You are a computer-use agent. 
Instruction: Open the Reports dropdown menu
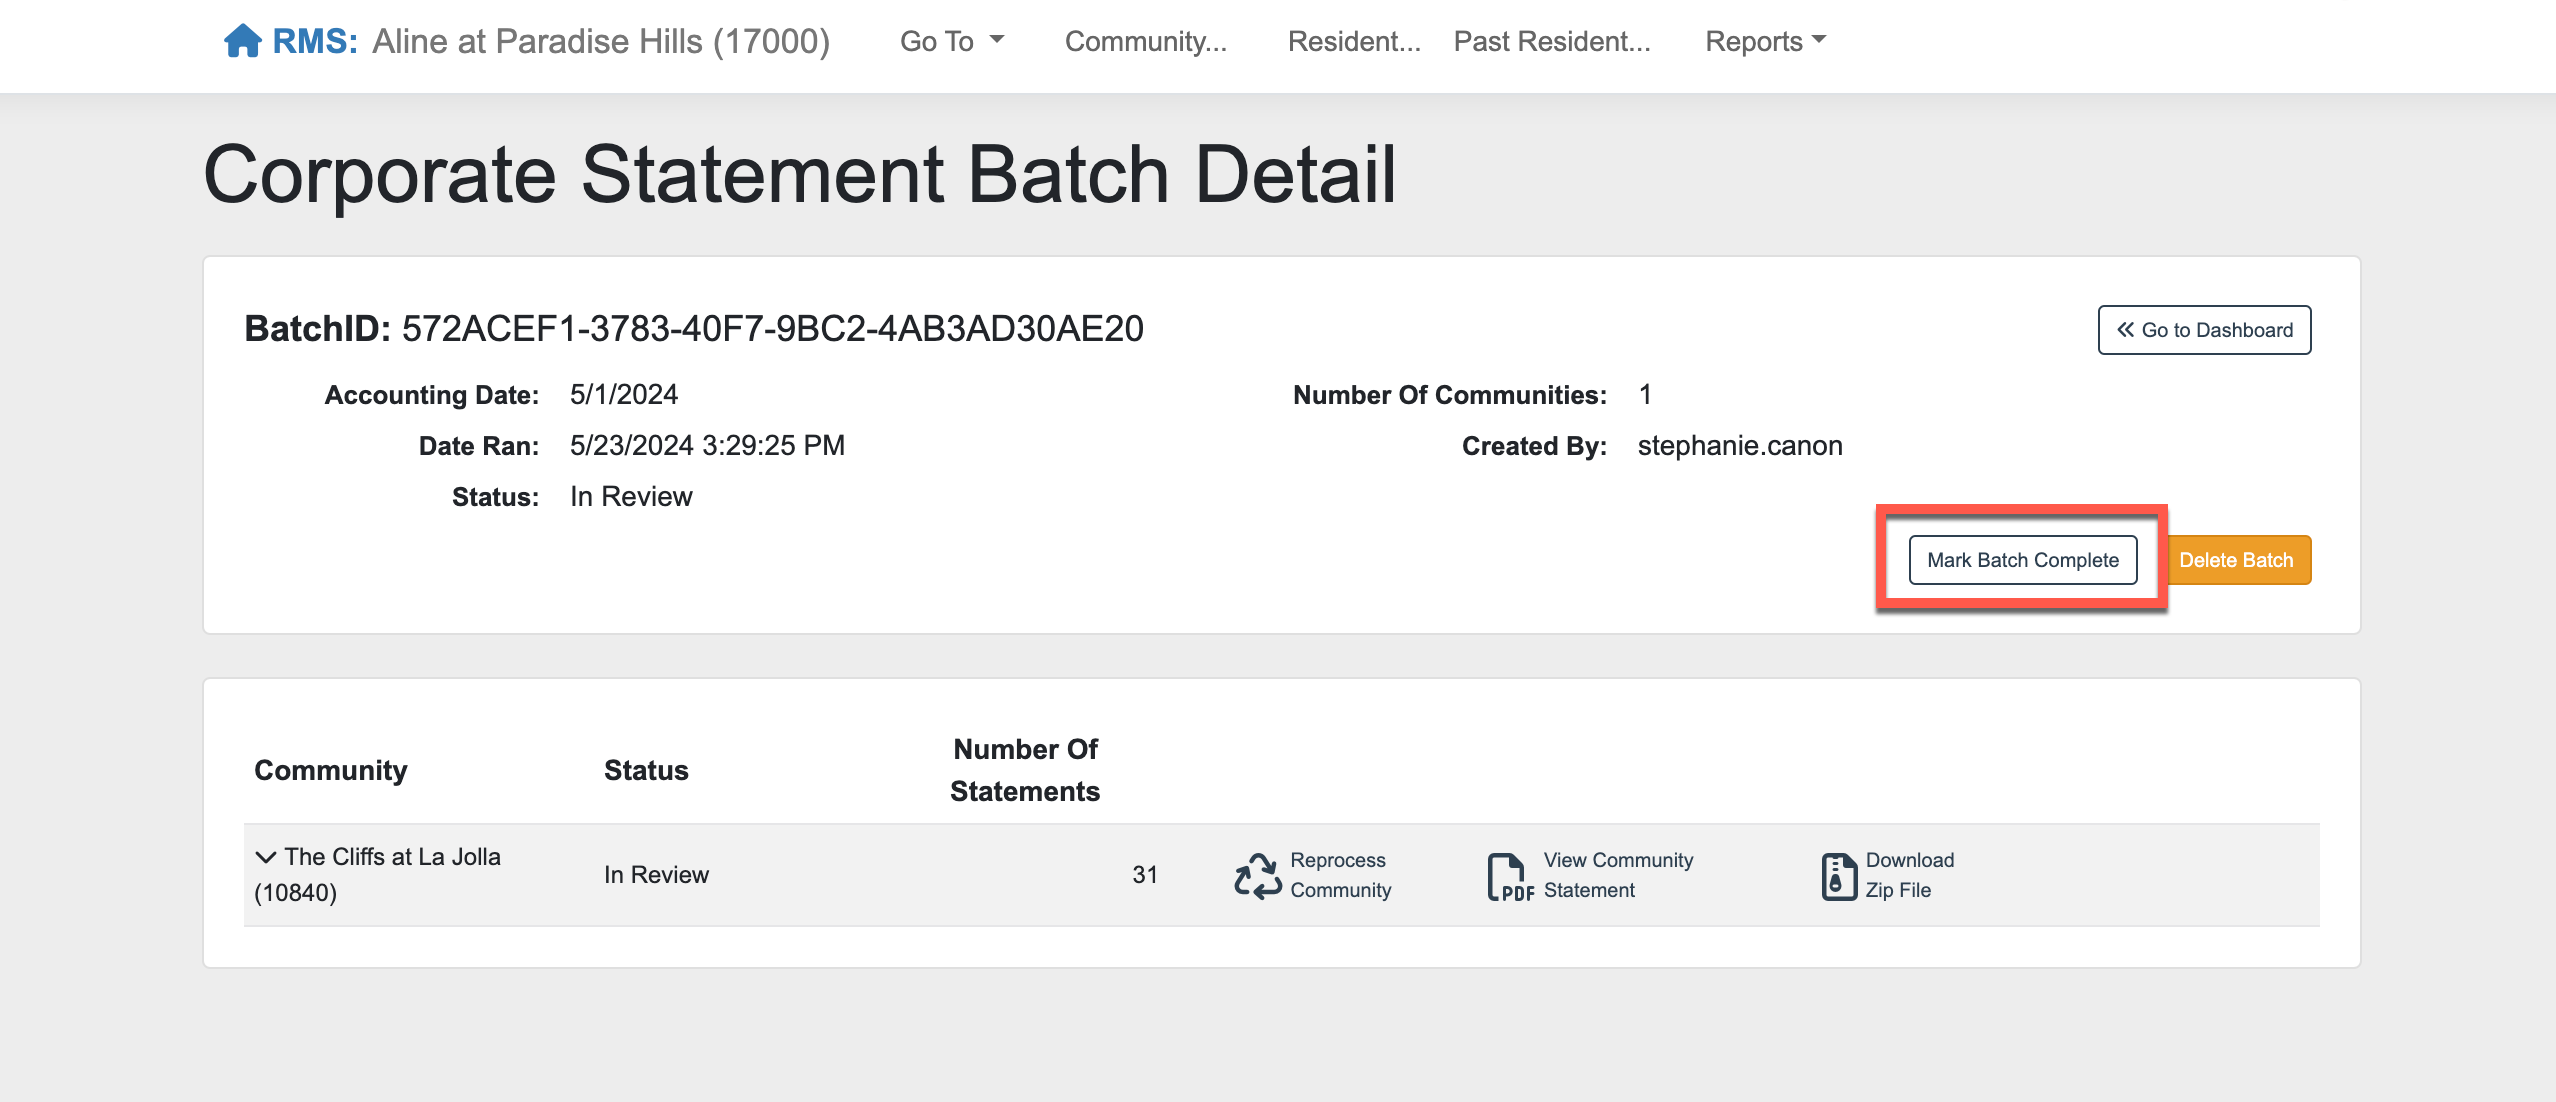click(1765, 41)
